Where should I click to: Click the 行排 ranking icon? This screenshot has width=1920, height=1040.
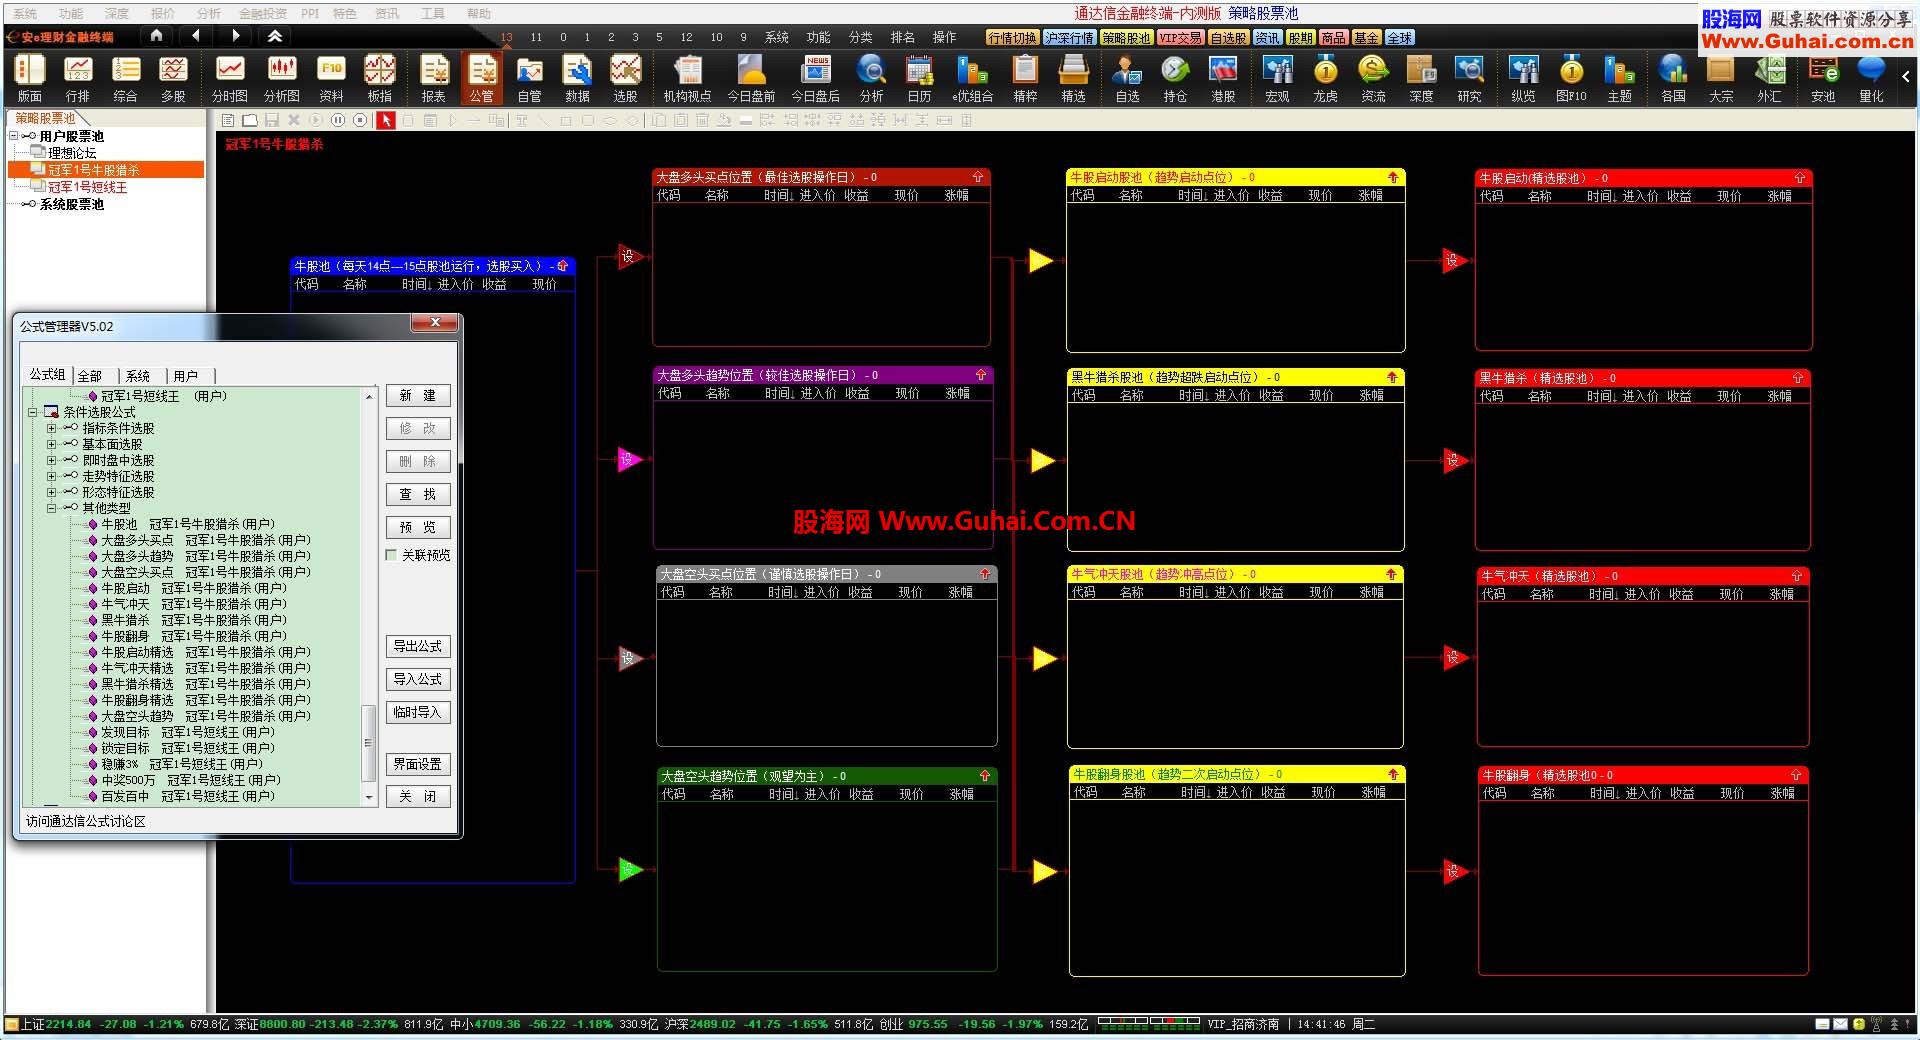point(77,78)
